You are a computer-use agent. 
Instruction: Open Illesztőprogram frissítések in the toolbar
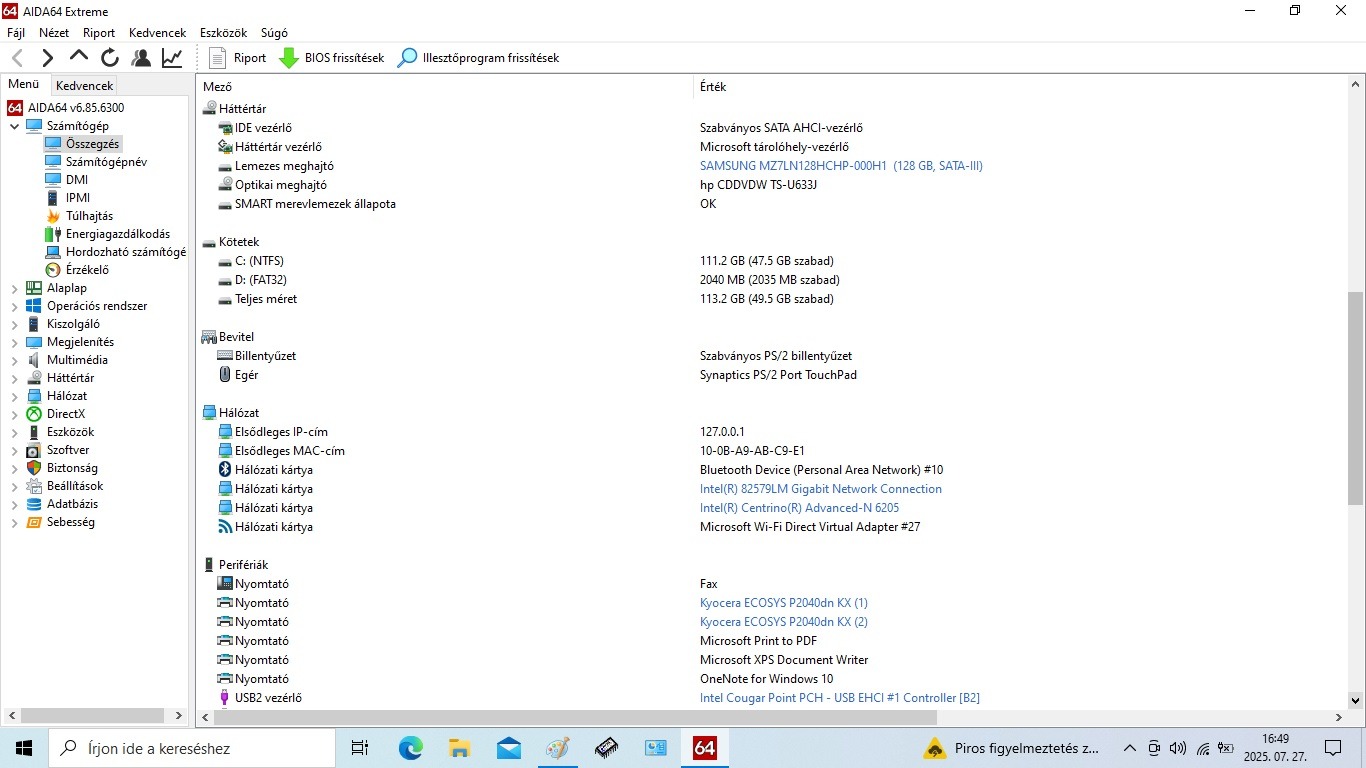[478, 58]
